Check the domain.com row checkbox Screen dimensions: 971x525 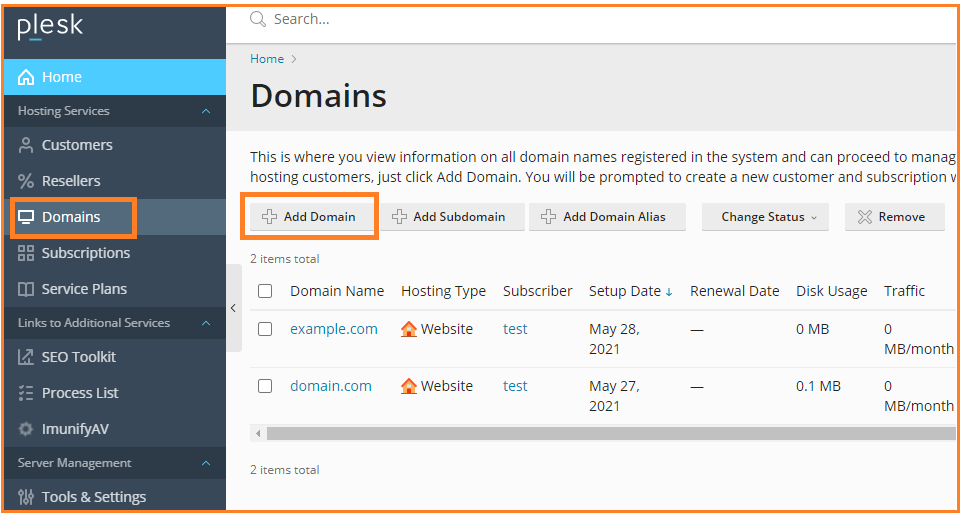click(x=265, y=386)
